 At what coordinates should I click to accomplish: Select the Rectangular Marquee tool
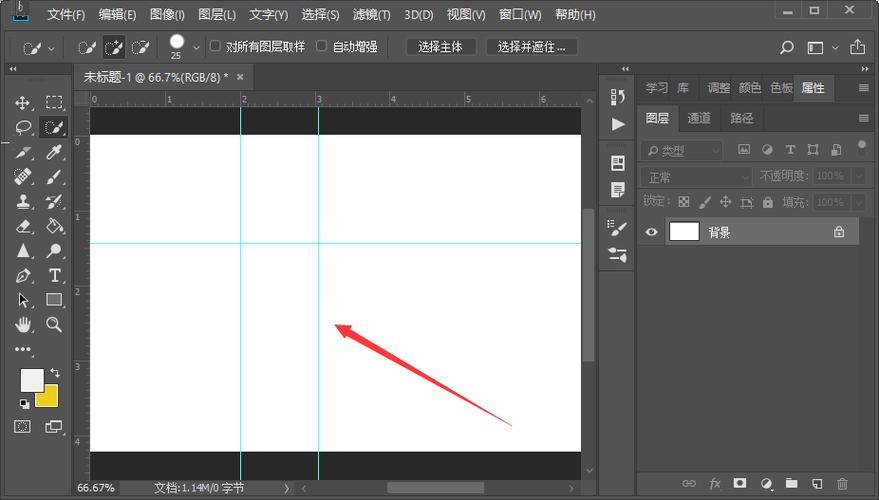[54, 102]
